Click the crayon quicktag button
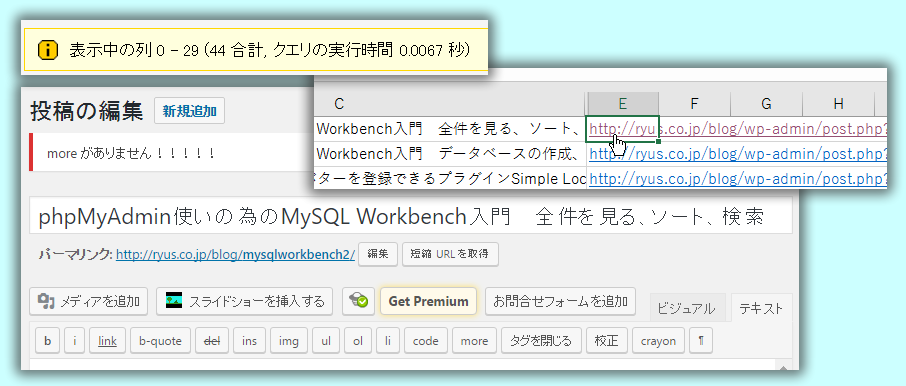 [658, 341]
